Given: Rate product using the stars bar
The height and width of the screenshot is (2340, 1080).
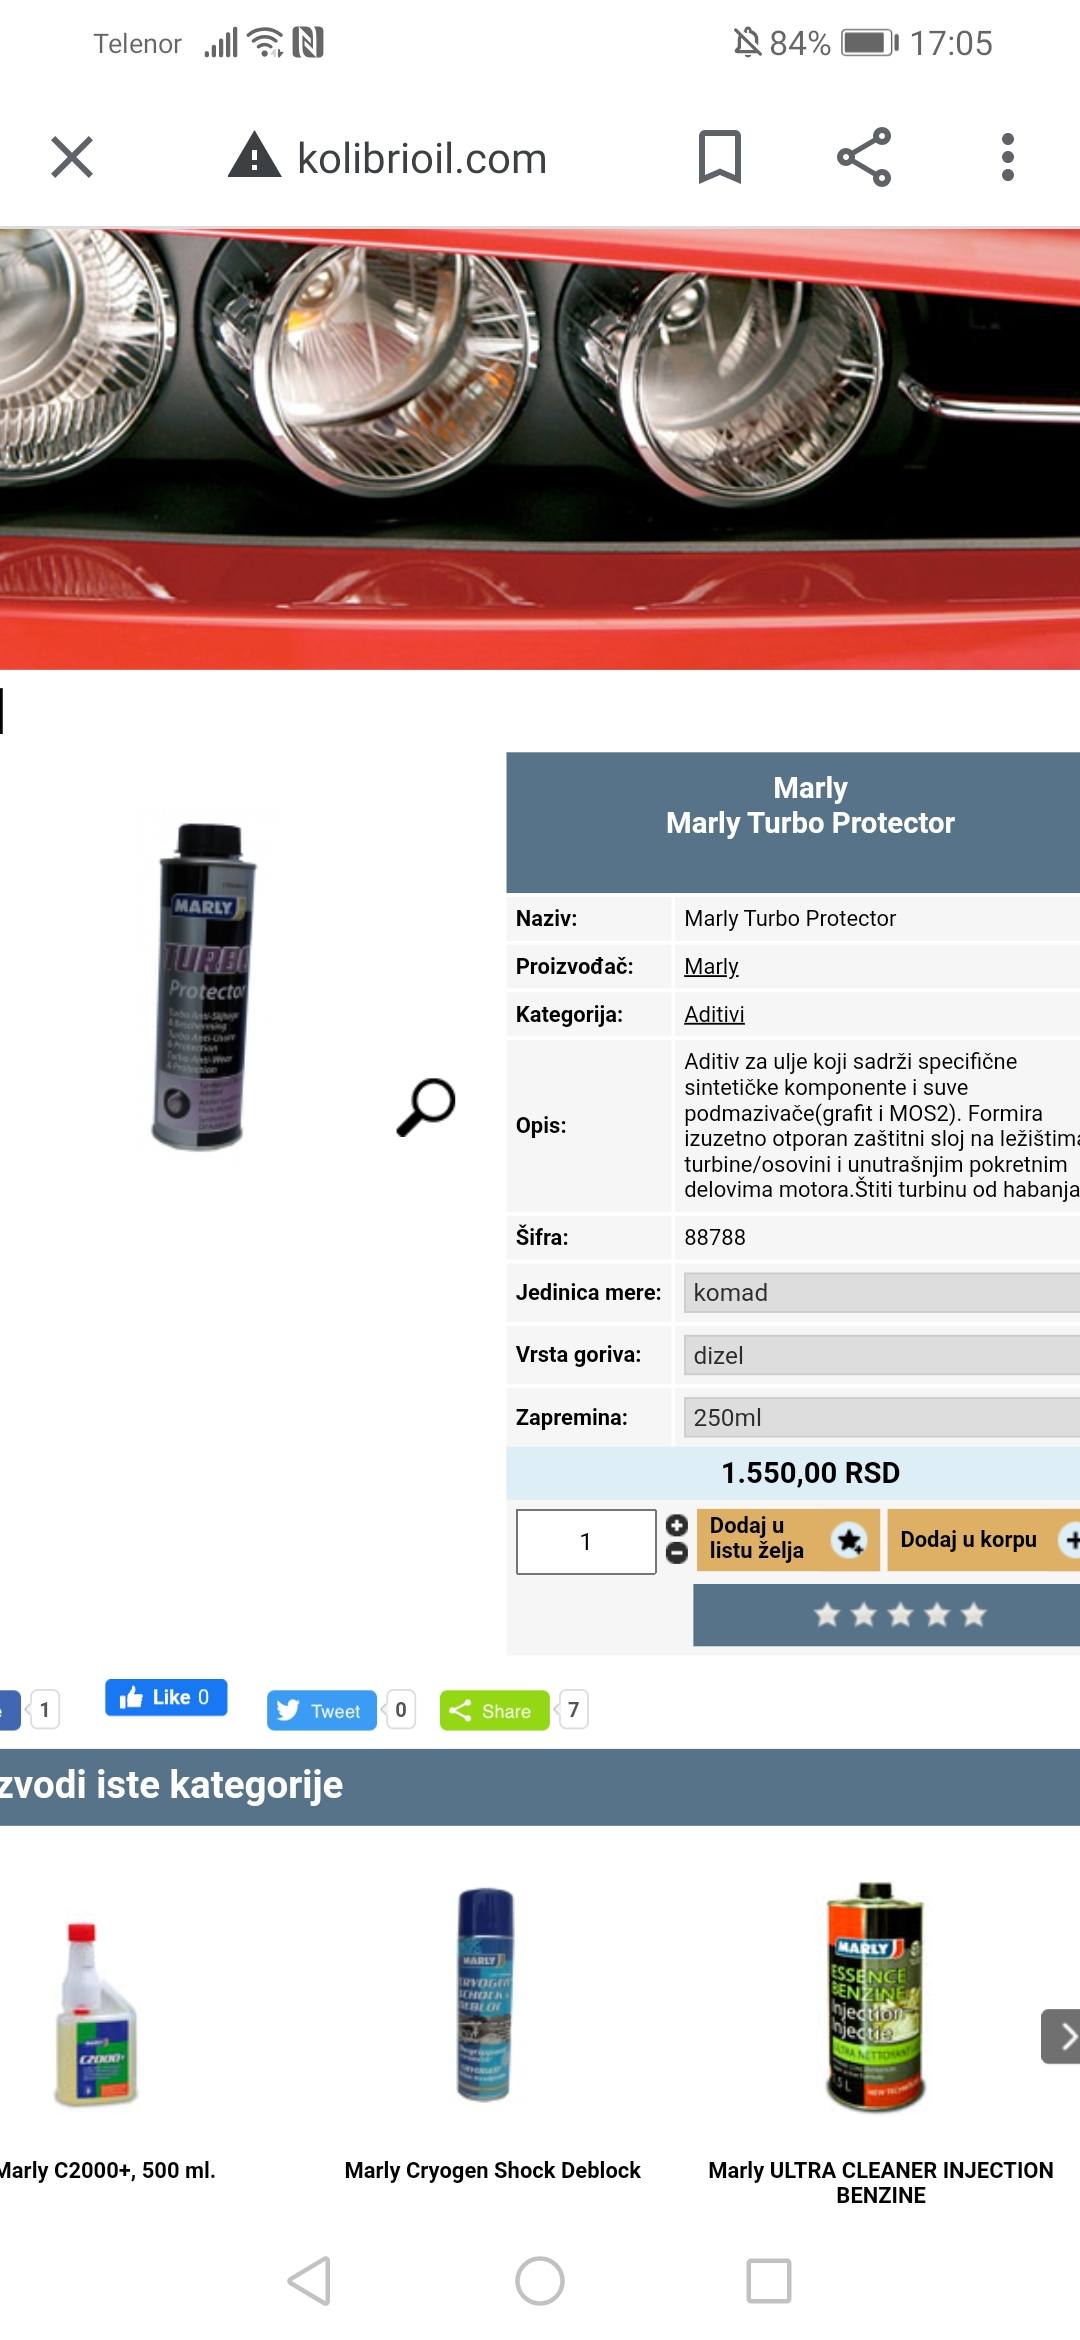Looking at the screenshot, I should (x=899, y=1615).
